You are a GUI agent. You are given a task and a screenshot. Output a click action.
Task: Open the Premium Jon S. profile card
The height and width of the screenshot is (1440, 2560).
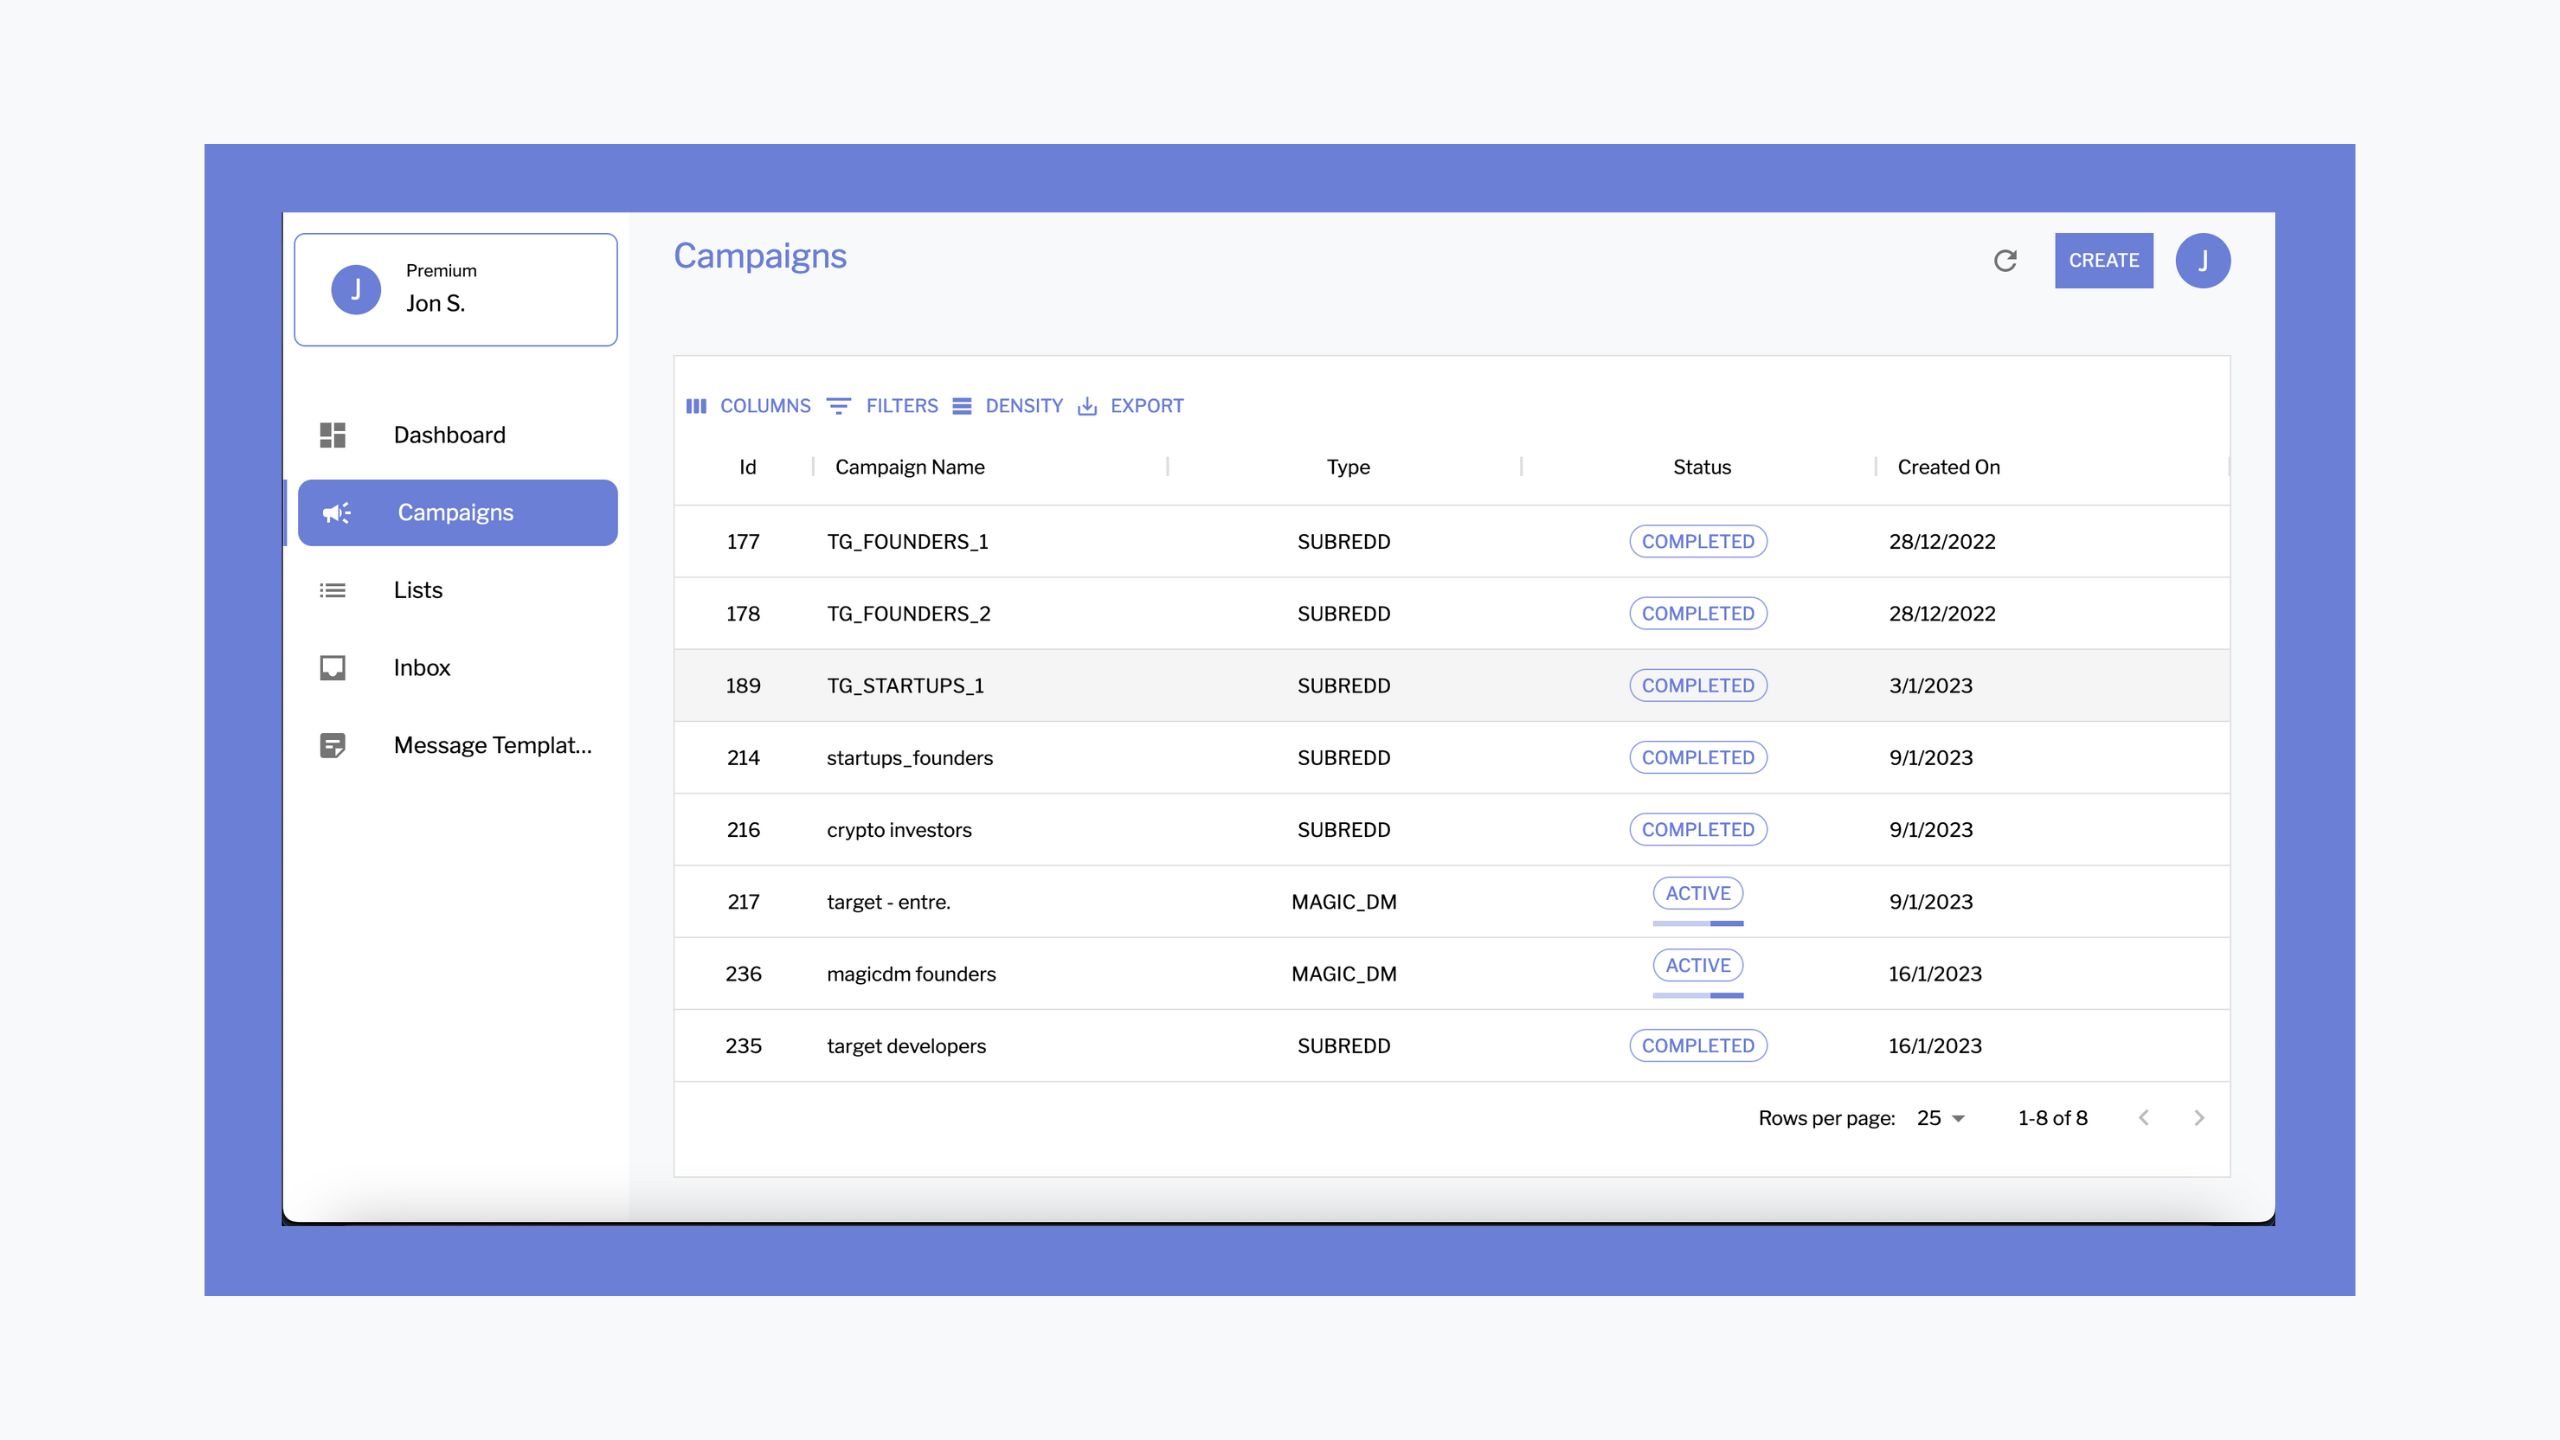click(456, 290)
